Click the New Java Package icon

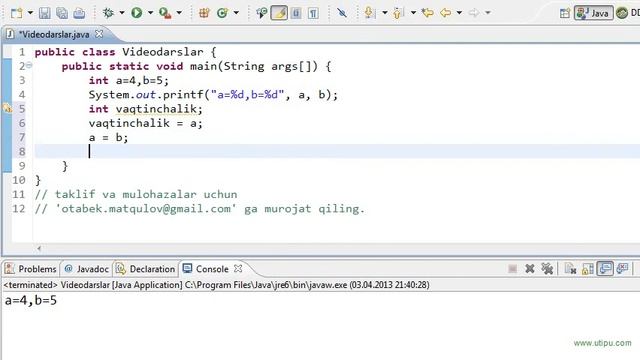pyautogui.click(x=204, y=13)
